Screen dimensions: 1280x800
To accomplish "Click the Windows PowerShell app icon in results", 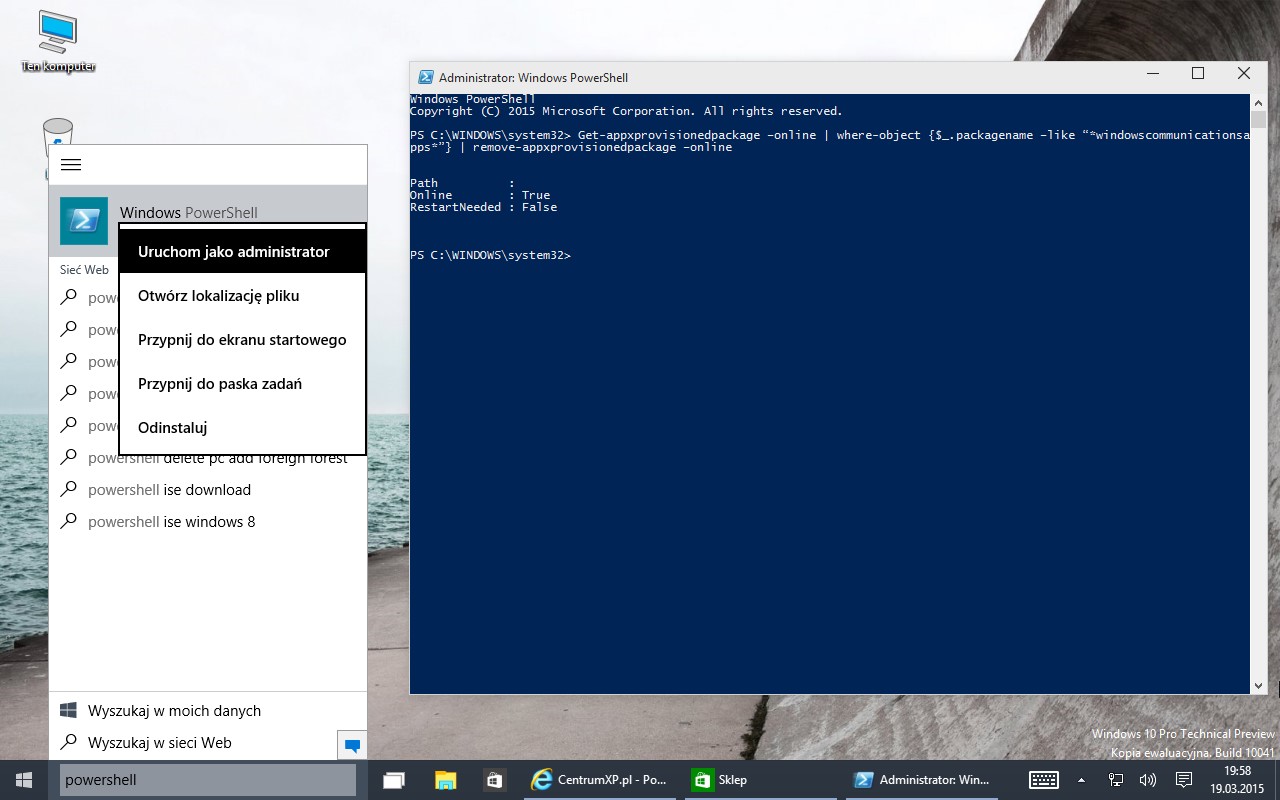I will (84, 221).
